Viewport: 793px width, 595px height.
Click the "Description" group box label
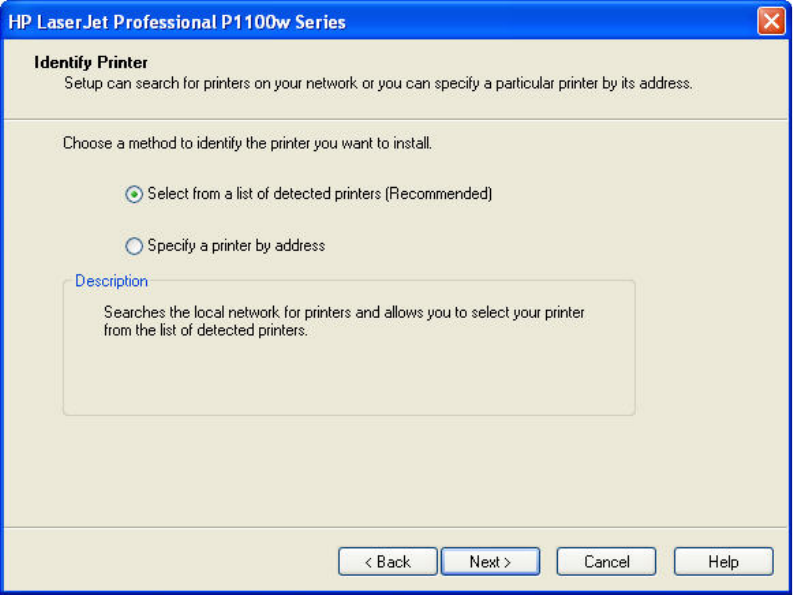111,281
